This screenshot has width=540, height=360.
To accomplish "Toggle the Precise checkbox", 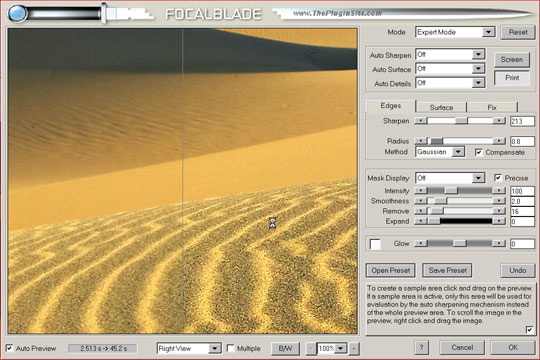I will pyautogui.click(x=498, y=178).
